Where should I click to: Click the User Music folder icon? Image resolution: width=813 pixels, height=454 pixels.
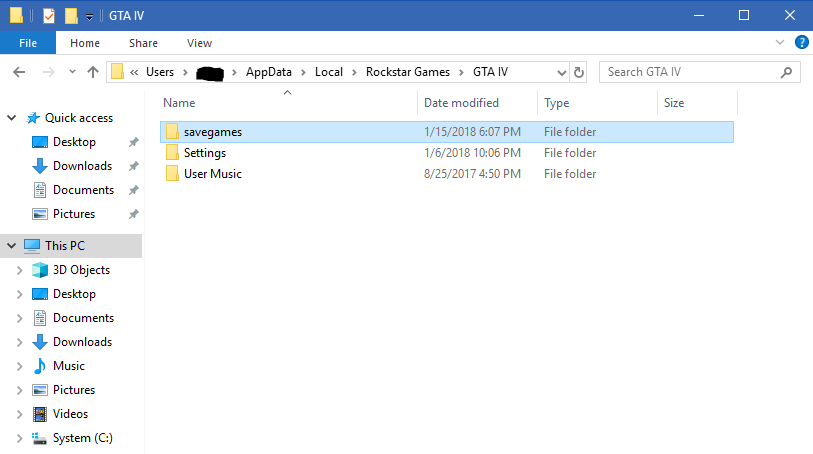[173, 173]
